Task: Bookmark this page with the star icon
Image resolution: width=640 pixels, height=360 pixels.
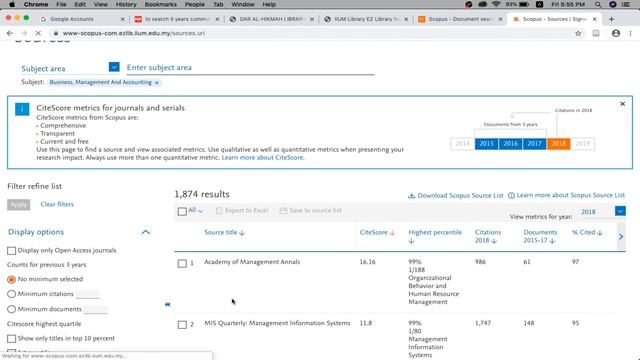Action: tap(578, 33)
